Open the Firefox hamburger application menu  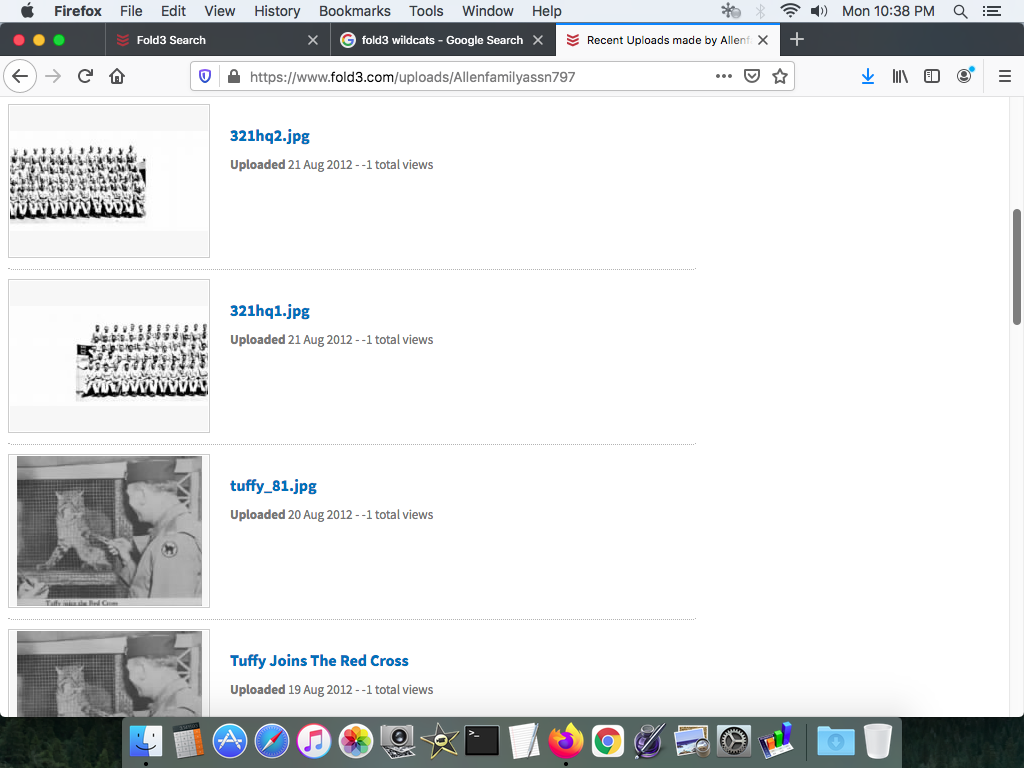coord(1005,76)
